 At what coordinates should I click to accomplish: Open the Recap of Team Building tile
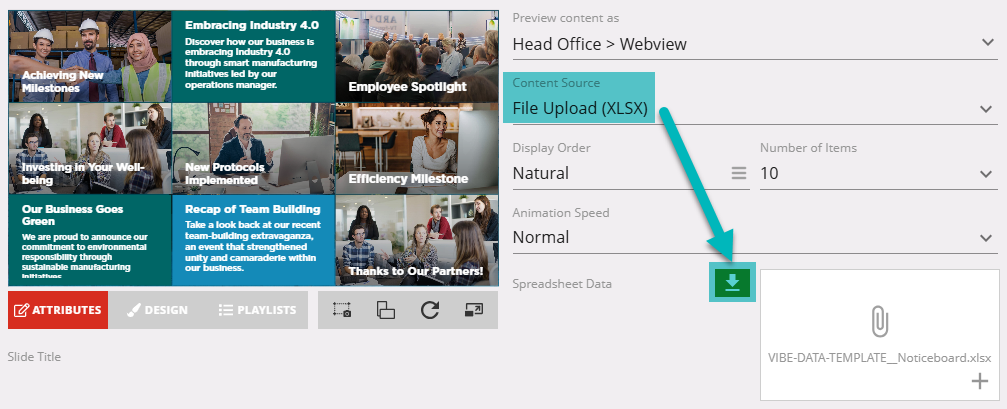(x=253, y=240)
